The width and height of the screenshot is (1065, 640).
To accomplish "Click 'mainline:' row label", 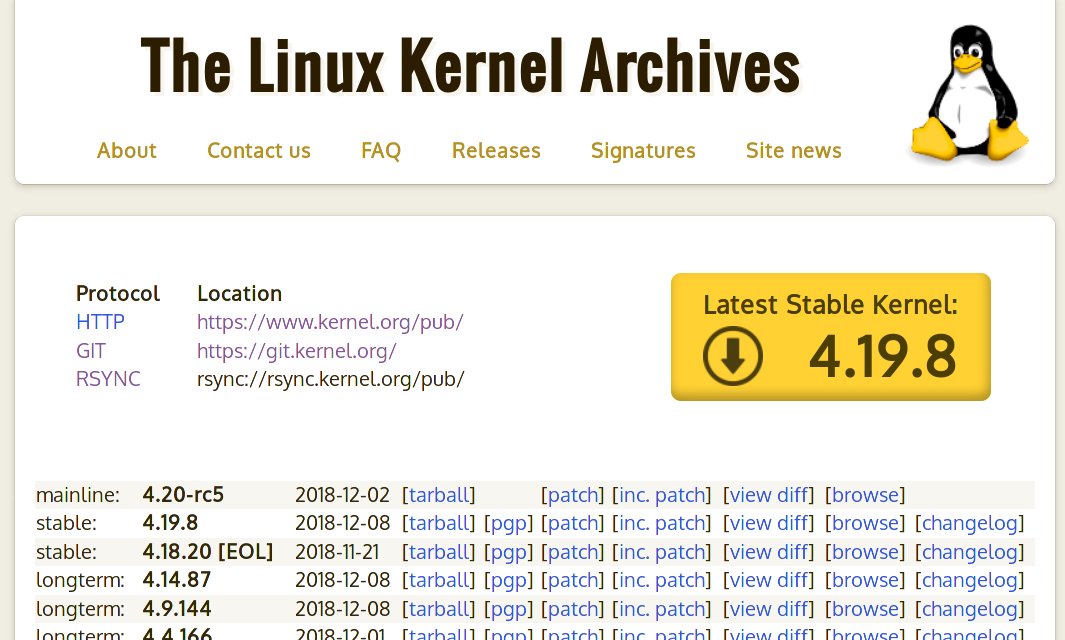I will tap(77, 495).
